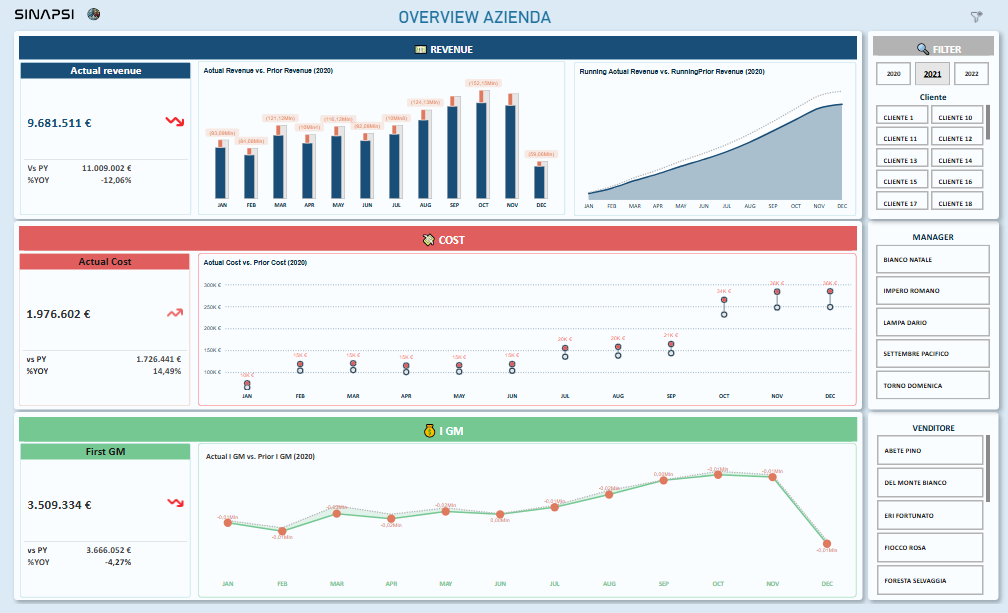The height and width of the screenshot is (613, 1008).
Task: Click the magnifying glass icon in FILTER header
Action: tap(922, 48)
